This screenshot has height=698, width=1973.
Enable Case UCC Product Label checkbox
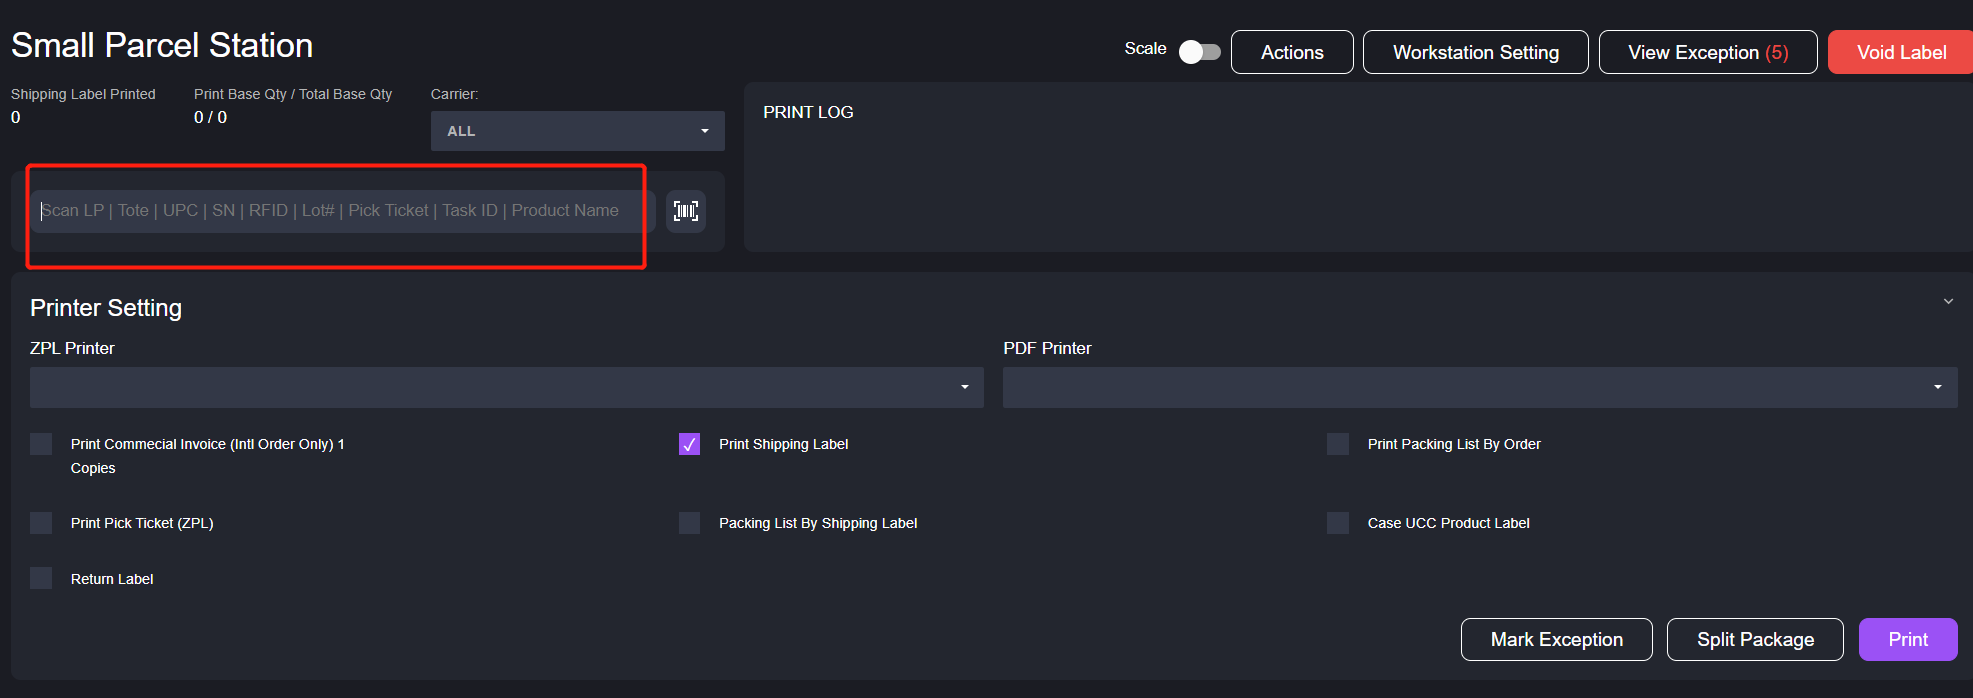tap(1337, 523)
